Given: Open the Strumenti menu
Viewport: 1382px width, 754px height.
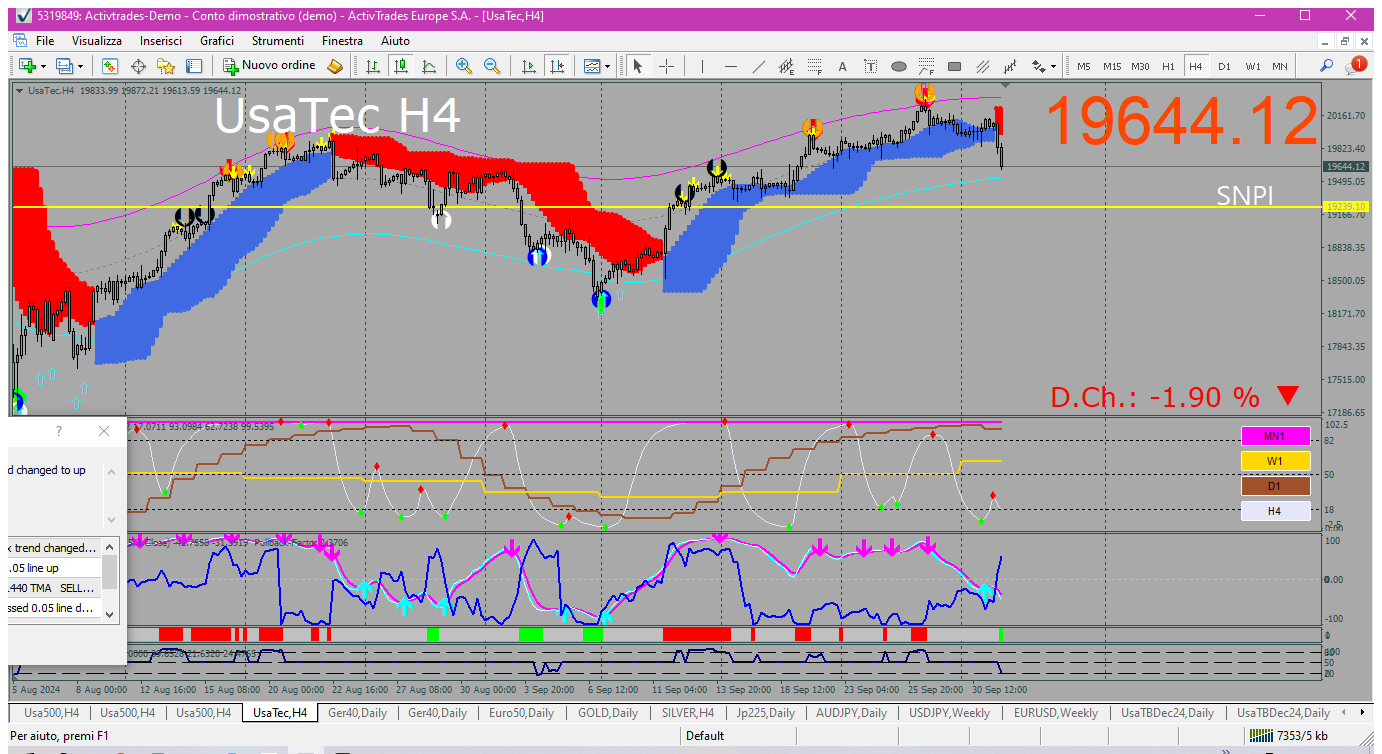Looking at the screenshot, I should coord(278,41).
